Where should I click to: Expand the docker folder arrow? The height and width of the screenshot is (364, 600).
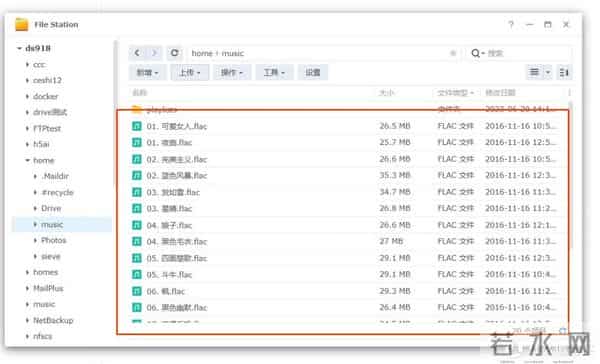(x=27, y=96)
